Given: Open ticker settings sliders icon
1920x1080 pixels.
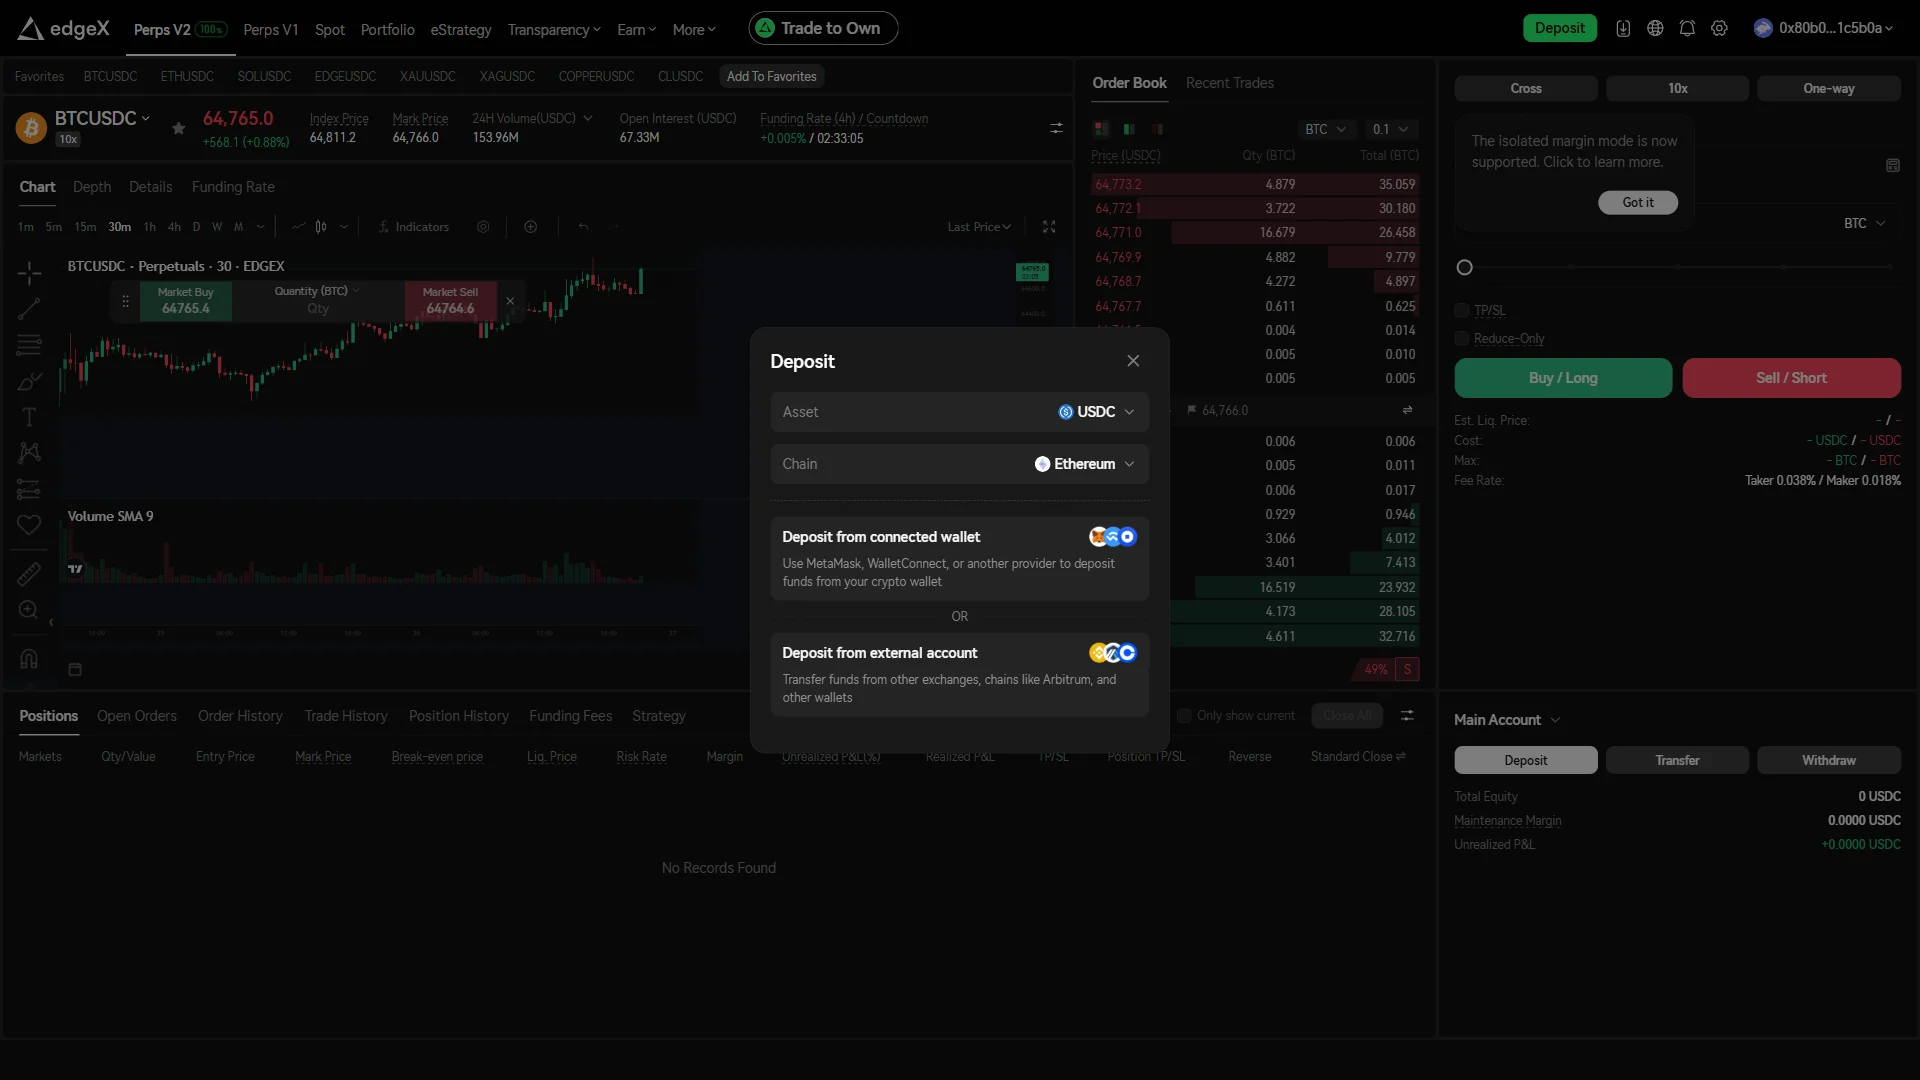Looking at the screenshot, I should [x=1056, y=128].
